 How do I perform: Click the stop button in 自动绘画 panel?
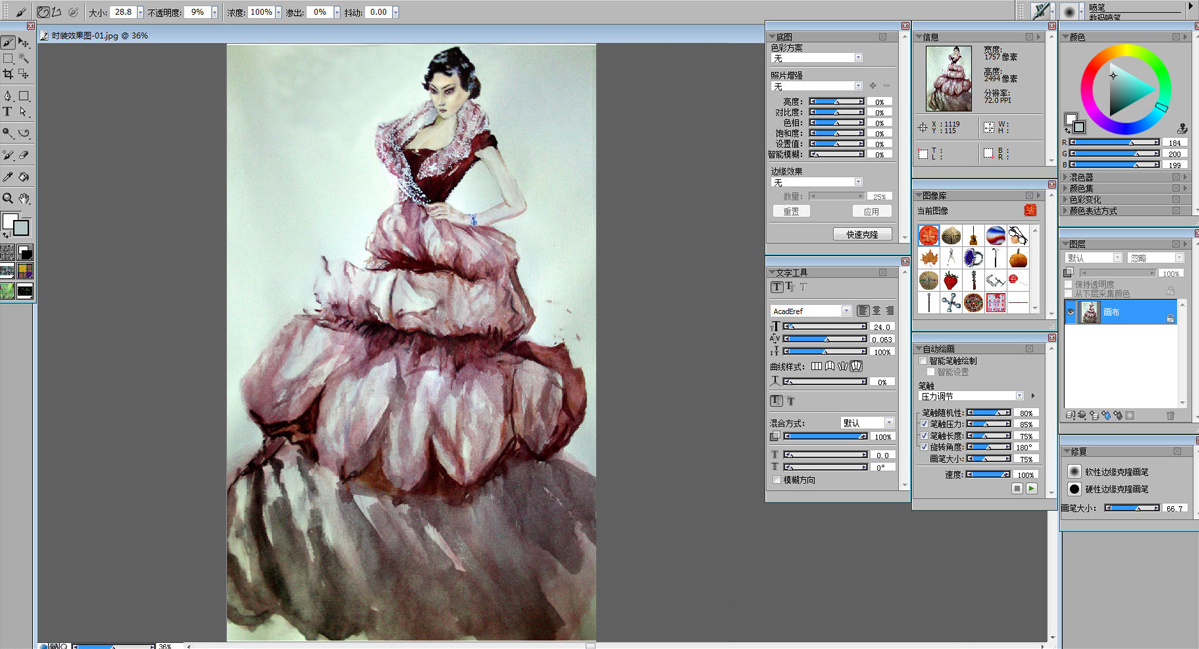point(1017,488)
